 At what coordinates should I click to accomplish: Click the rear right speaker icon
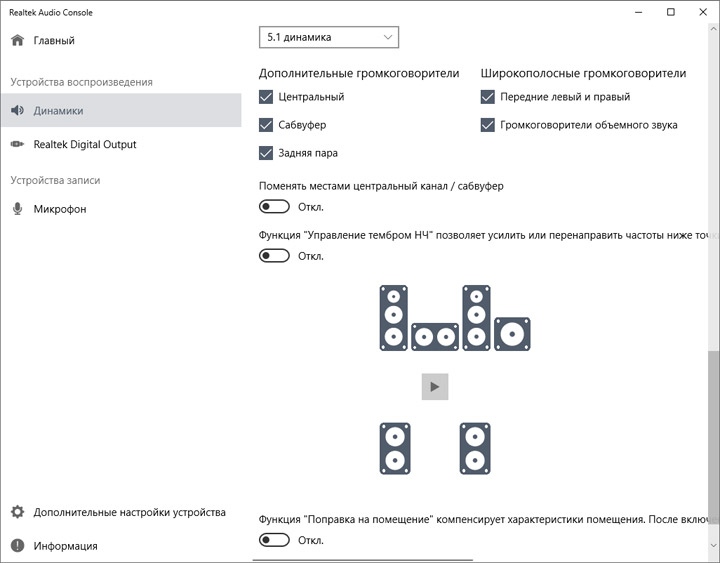point(476,448)
